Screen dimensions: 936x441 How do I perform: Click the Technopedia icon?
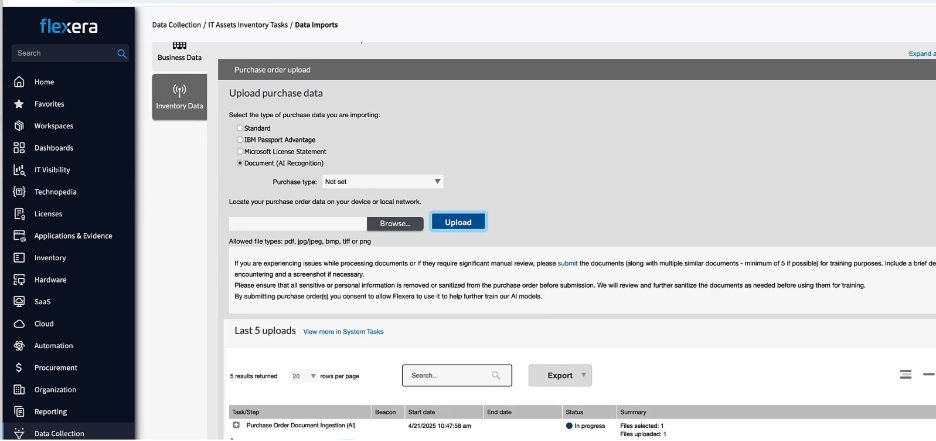[x=19, y=192]
